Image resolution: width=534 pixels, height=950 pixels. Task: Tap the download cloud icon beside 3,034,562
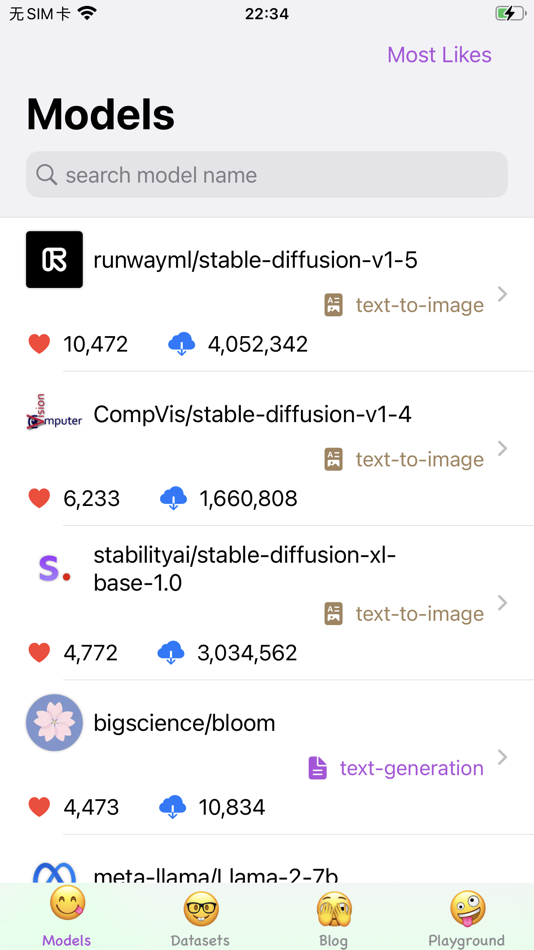click(x=171, y=653)
